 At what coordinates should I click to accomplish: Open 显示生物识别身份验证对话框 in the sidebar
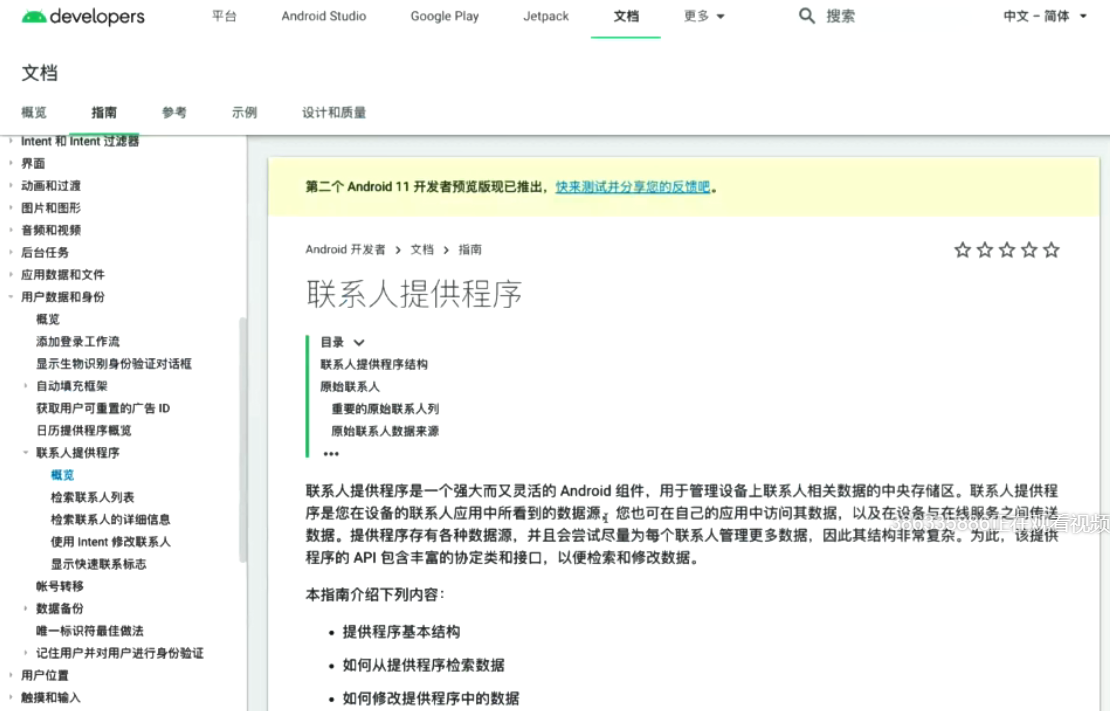pyautogui.click(x=114, y=363)
